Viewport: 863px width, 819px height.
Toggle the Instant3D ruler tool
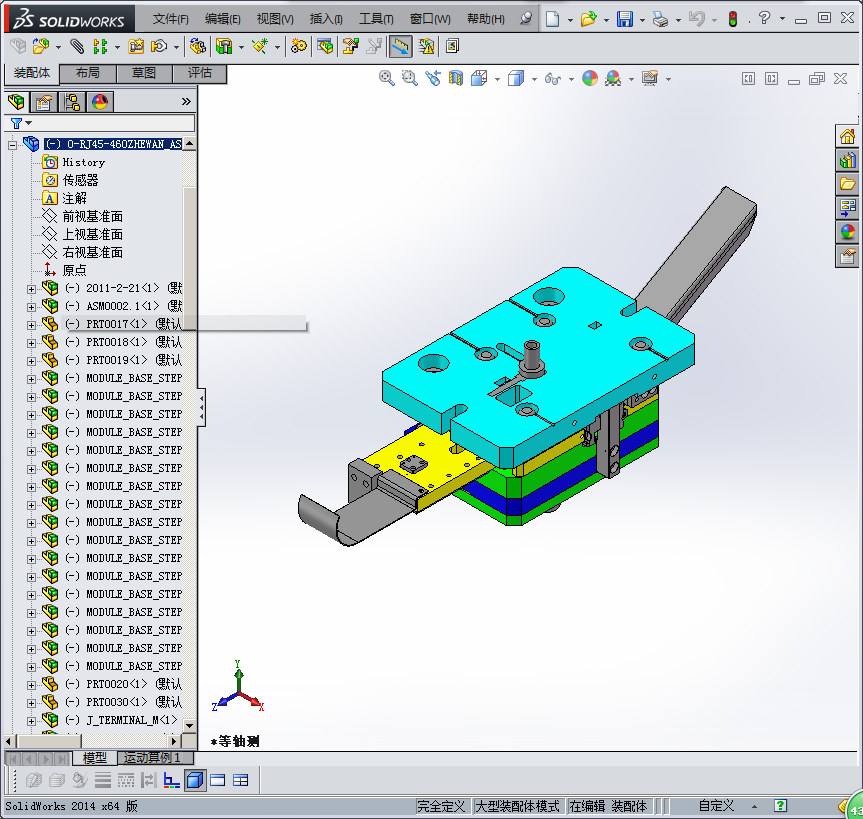click(x=401, y=46)
